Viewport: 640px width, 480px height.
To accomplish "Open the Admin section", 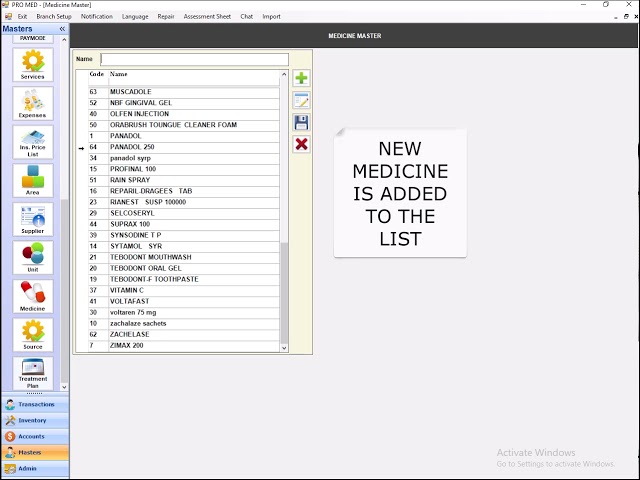I will pyautogui.click(x=35, y=468).
